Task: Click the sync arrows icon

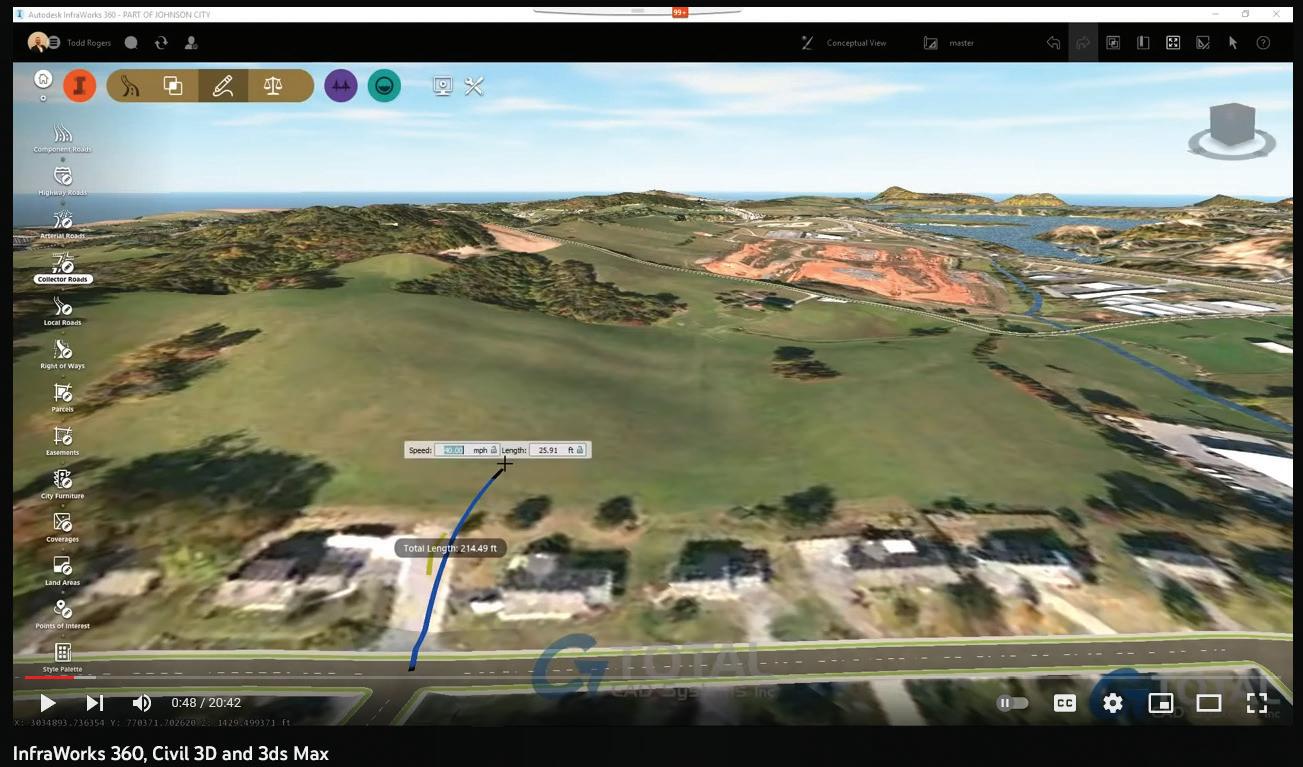Action: (x=161, y=43)
